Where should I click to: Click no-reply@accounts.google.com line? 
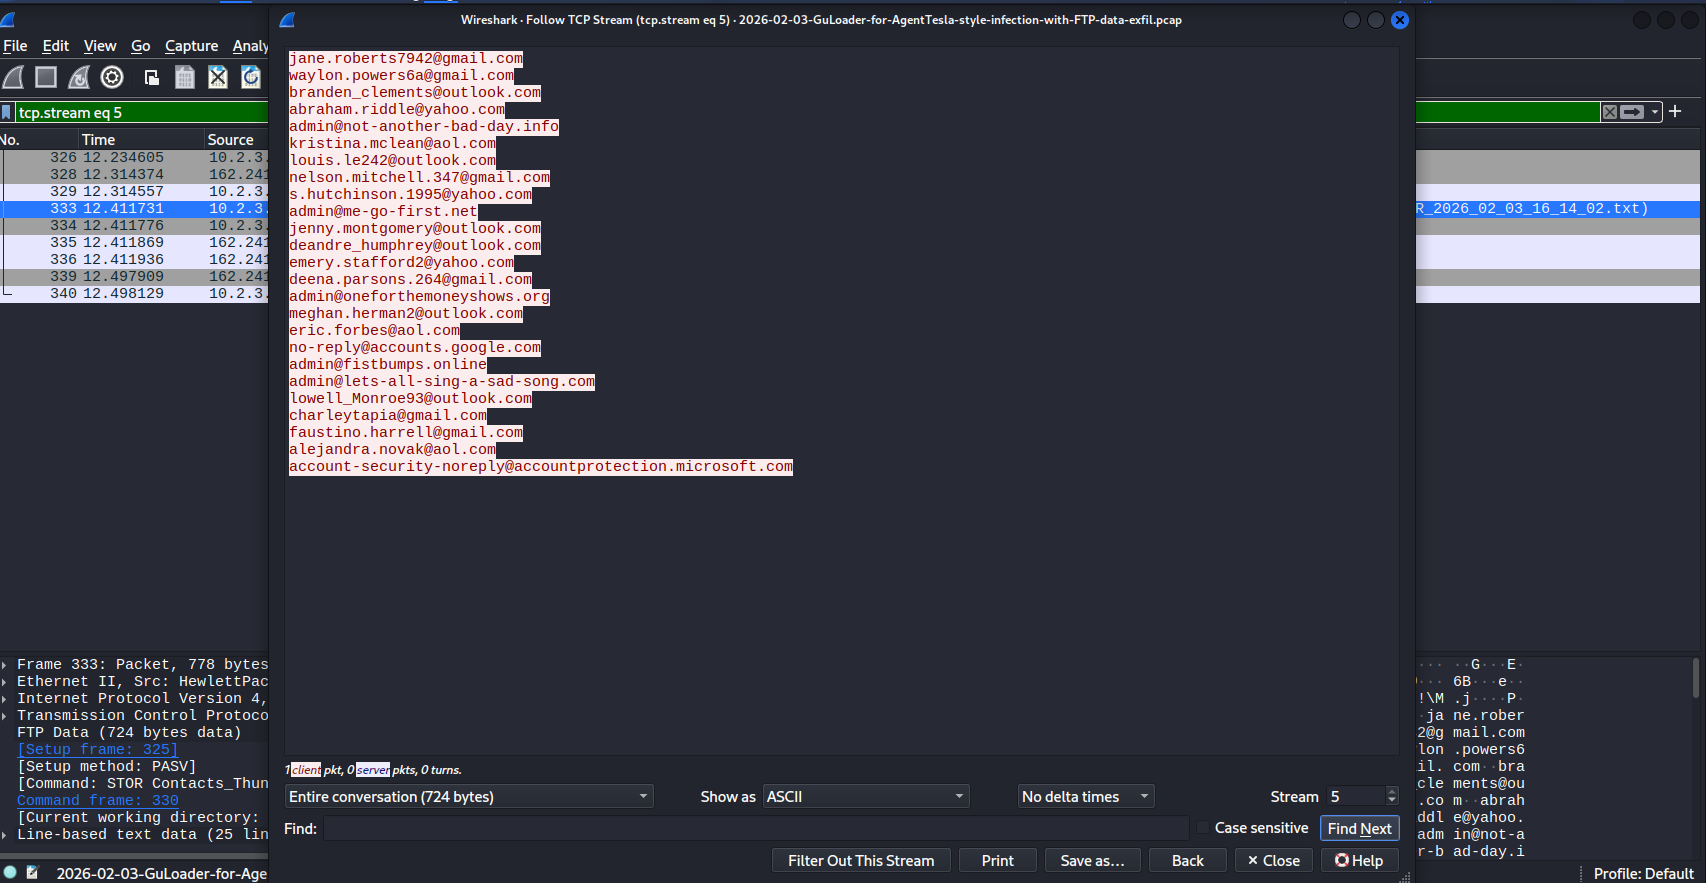[x=415, y=348]
